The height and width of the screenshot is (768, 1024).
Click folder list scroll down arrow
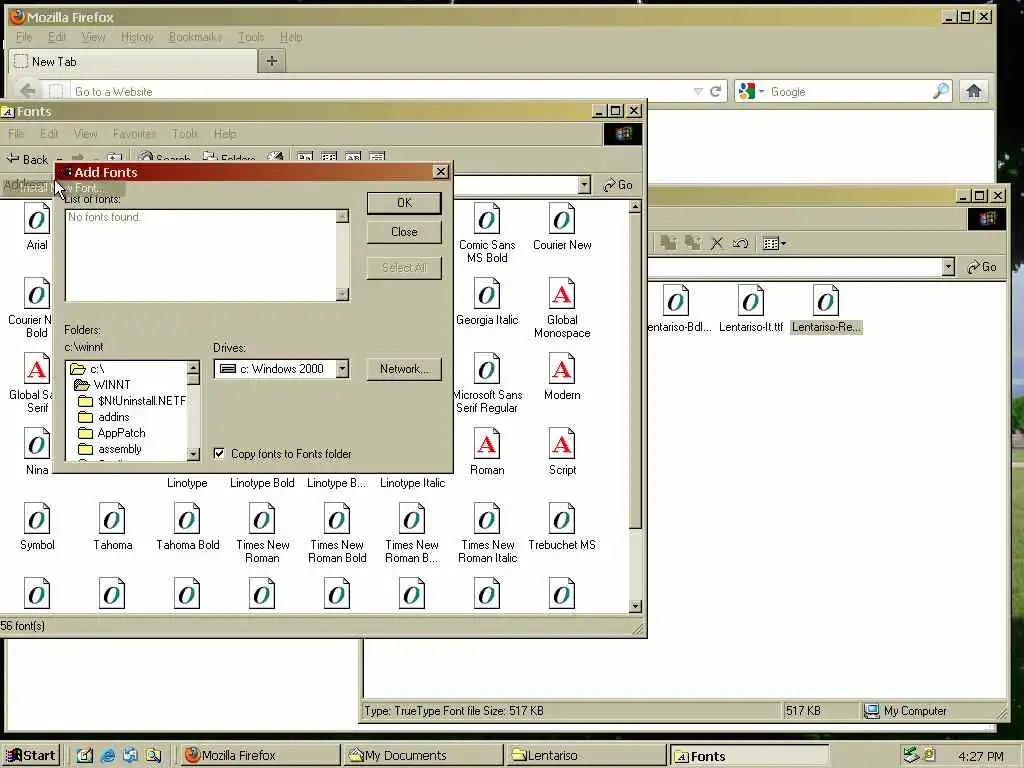(x=193, y=454)
